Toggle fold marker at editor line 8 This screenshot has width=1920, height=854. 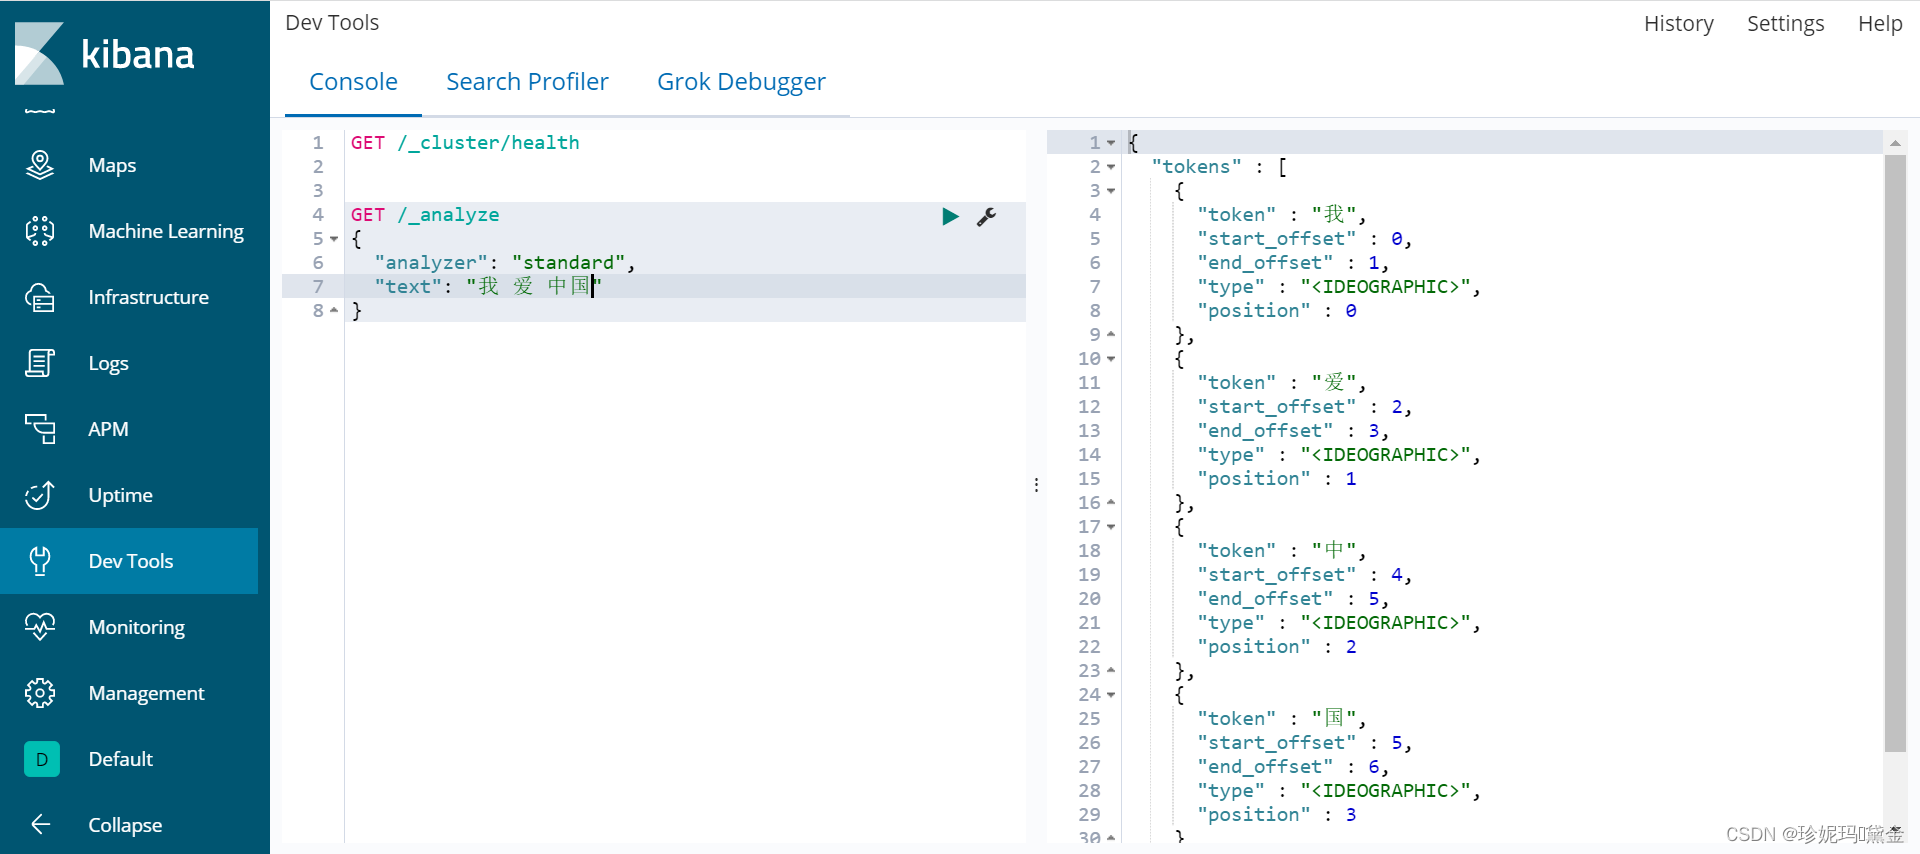tap(334, 310)
